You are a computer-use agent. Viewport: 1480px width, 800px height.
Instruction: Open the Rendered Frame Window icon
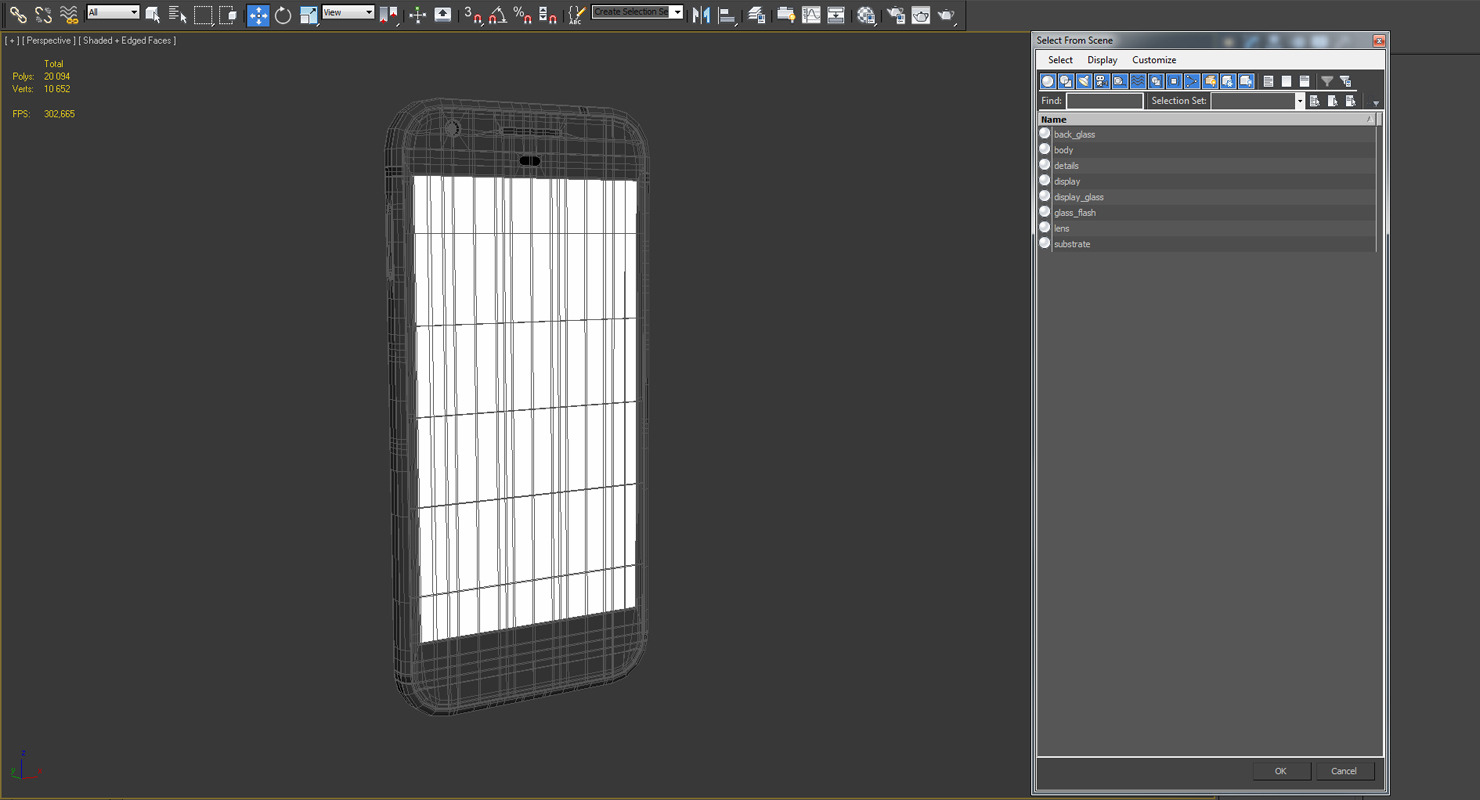(x=921, y=15)
